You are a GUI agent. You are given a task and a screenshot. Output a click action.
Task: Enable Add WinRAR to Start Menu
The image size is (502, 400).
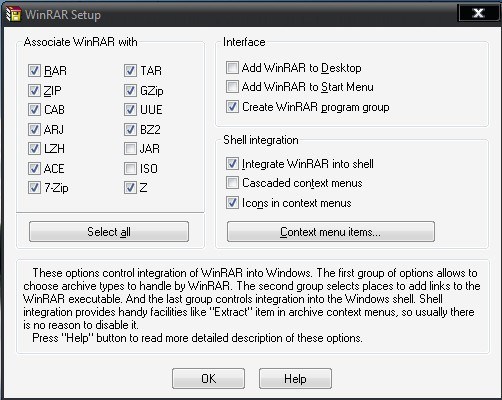(x=232, y=87)
